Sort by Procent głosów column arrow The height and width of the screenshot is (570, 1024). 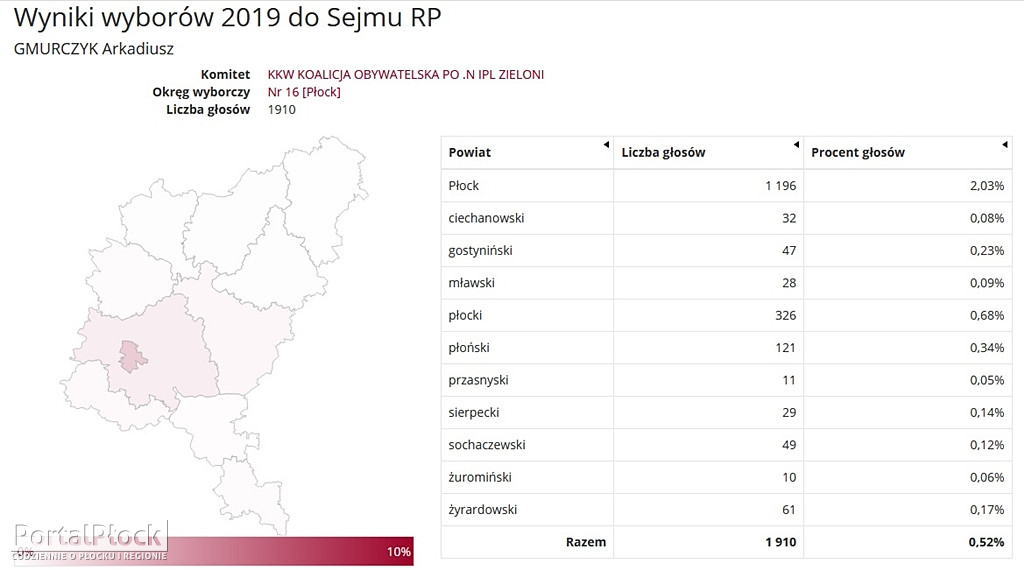1004,144
